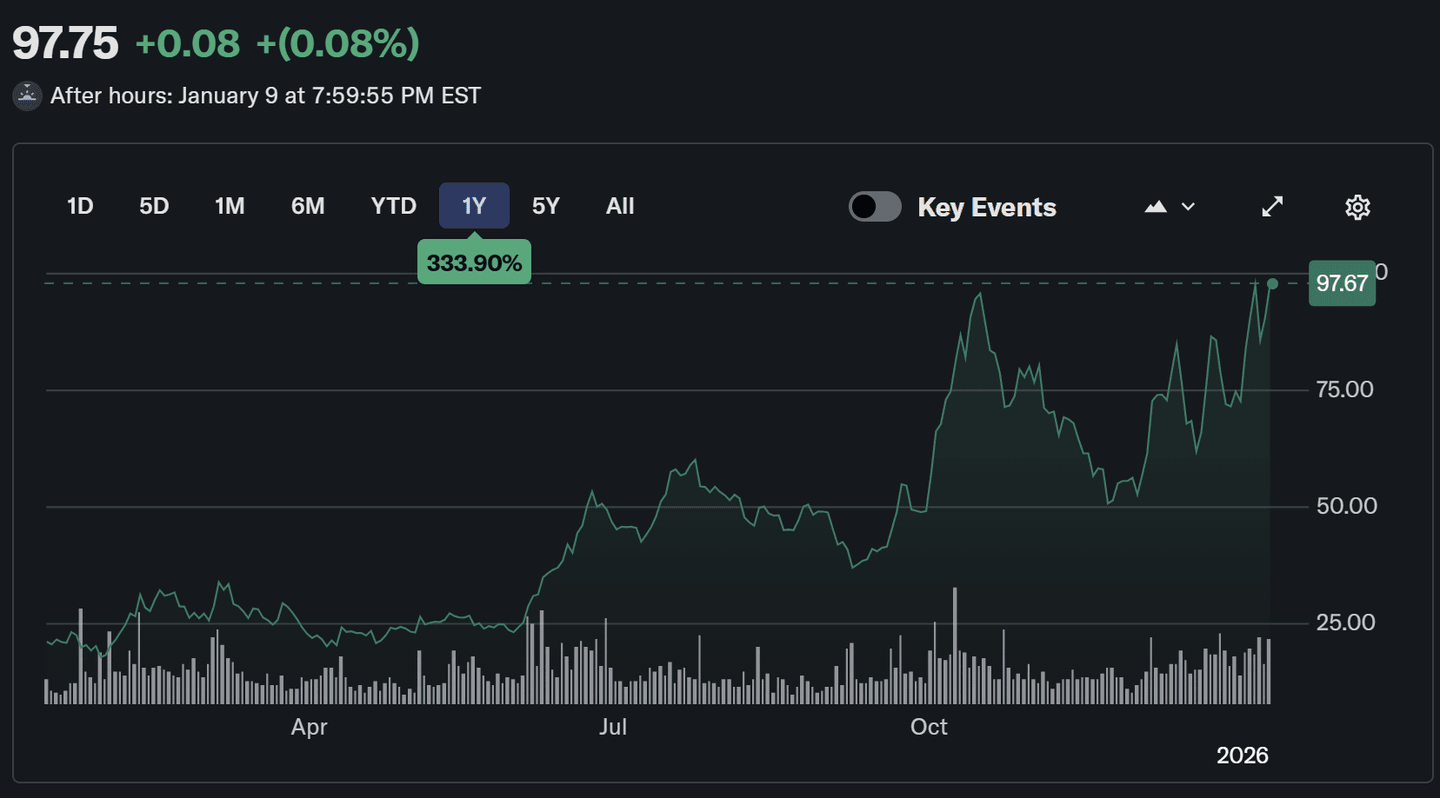The height and width of the screenshot is (798, 1440).
Task: Select the 1D time range
Action: [80, 206]
